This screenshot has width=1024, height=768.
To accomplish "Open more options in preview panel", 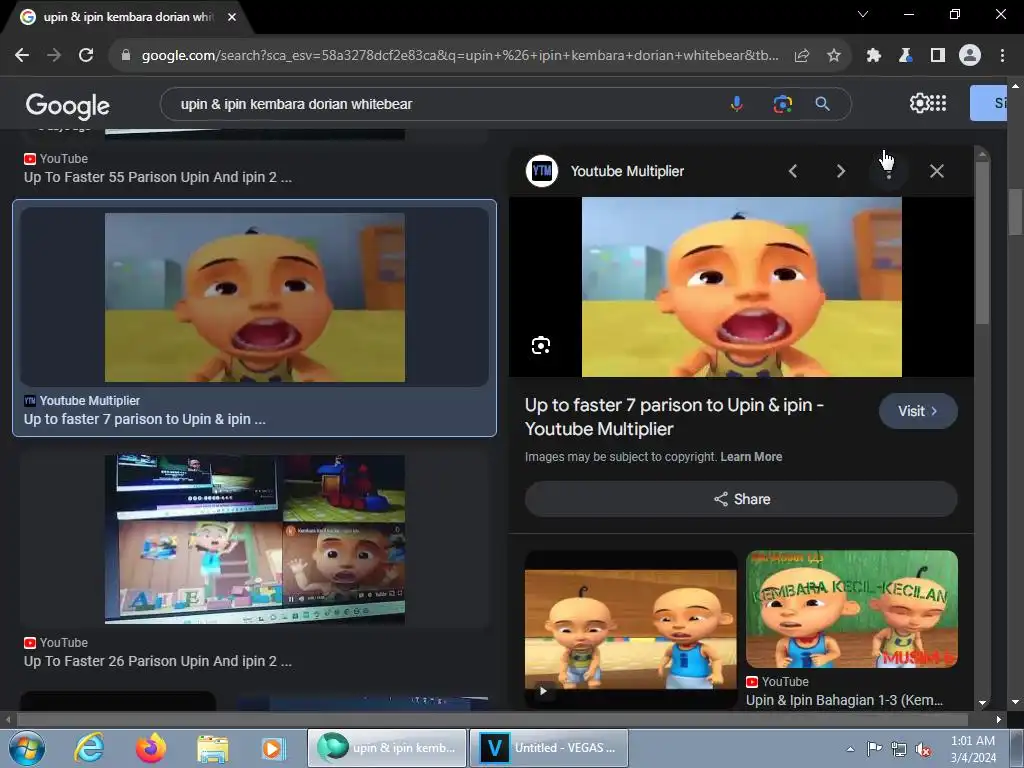I will (888, 171).
